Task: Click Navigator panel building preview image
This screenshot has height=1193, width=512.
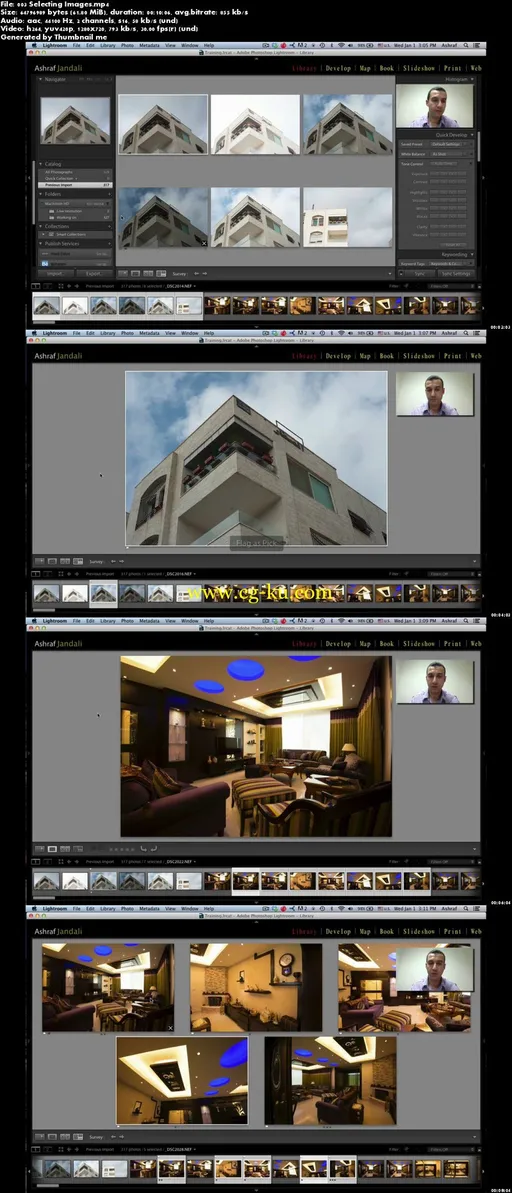Action: tap(75, 120)
